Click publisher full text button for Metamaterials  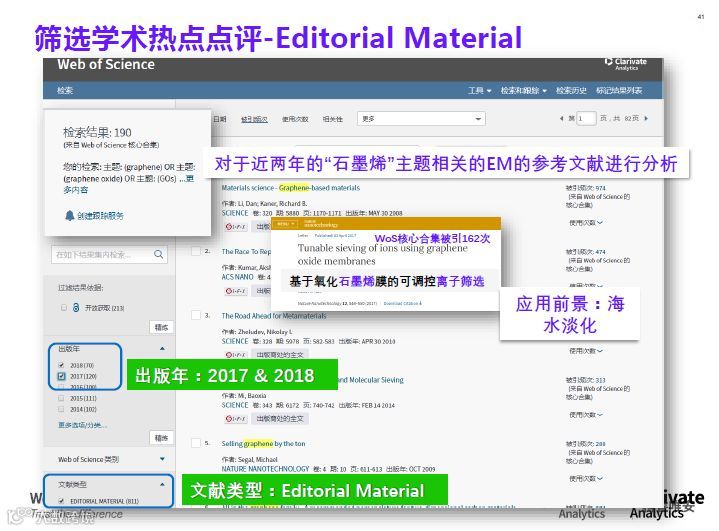(280, 355)
